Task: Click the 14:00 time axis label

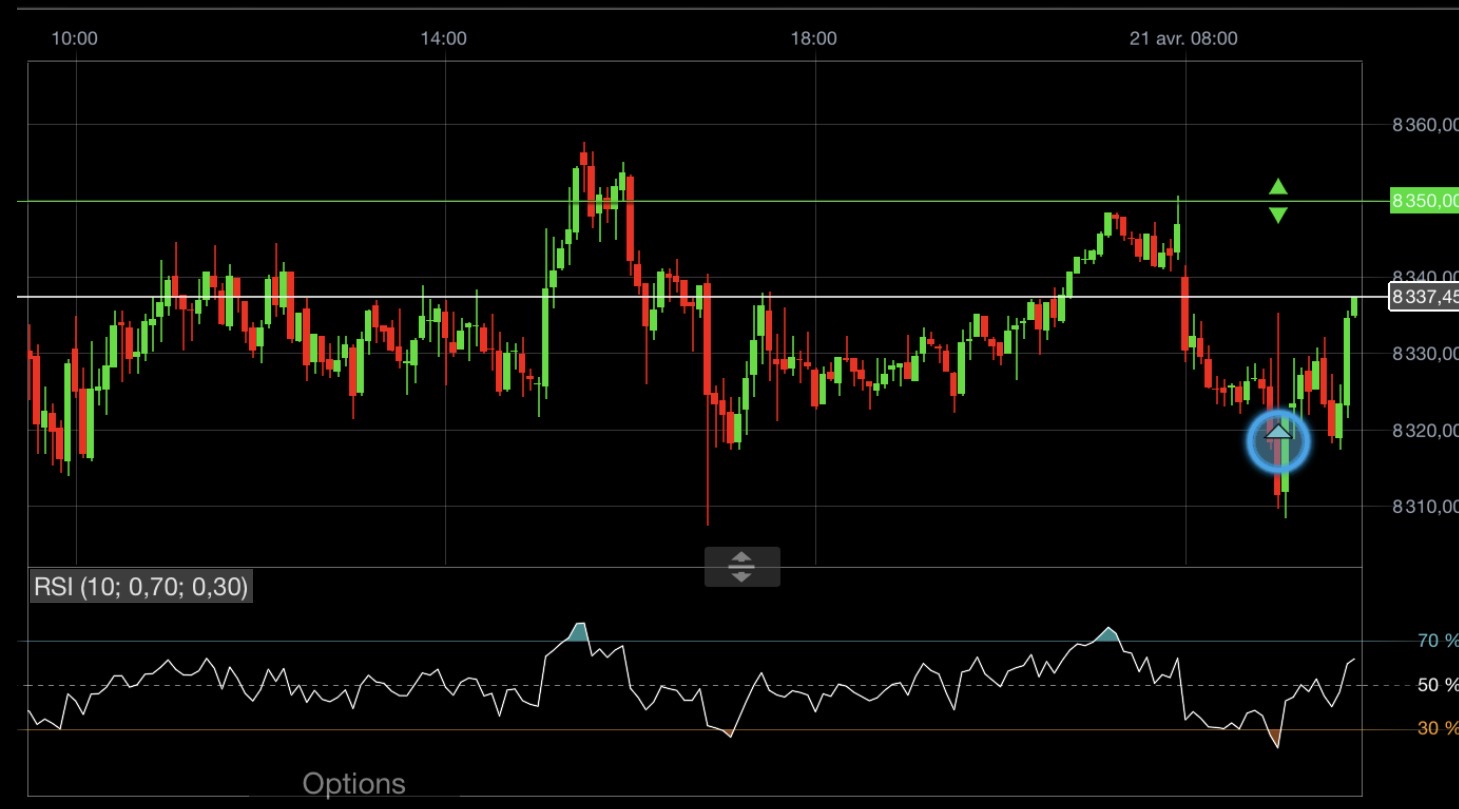Action: [x=443, y=38]
